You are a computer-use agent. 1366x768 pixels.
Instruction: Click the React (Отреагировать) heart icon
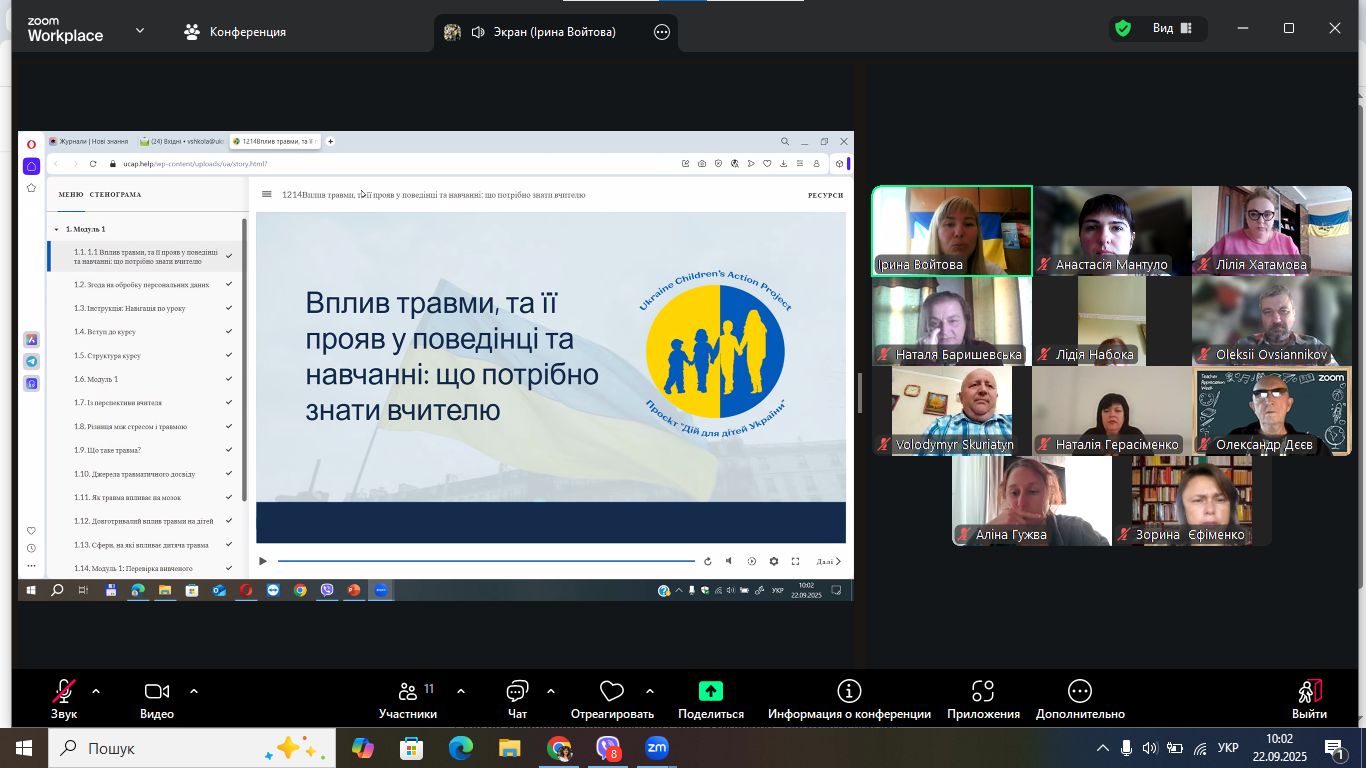click(x=611, y=691)
